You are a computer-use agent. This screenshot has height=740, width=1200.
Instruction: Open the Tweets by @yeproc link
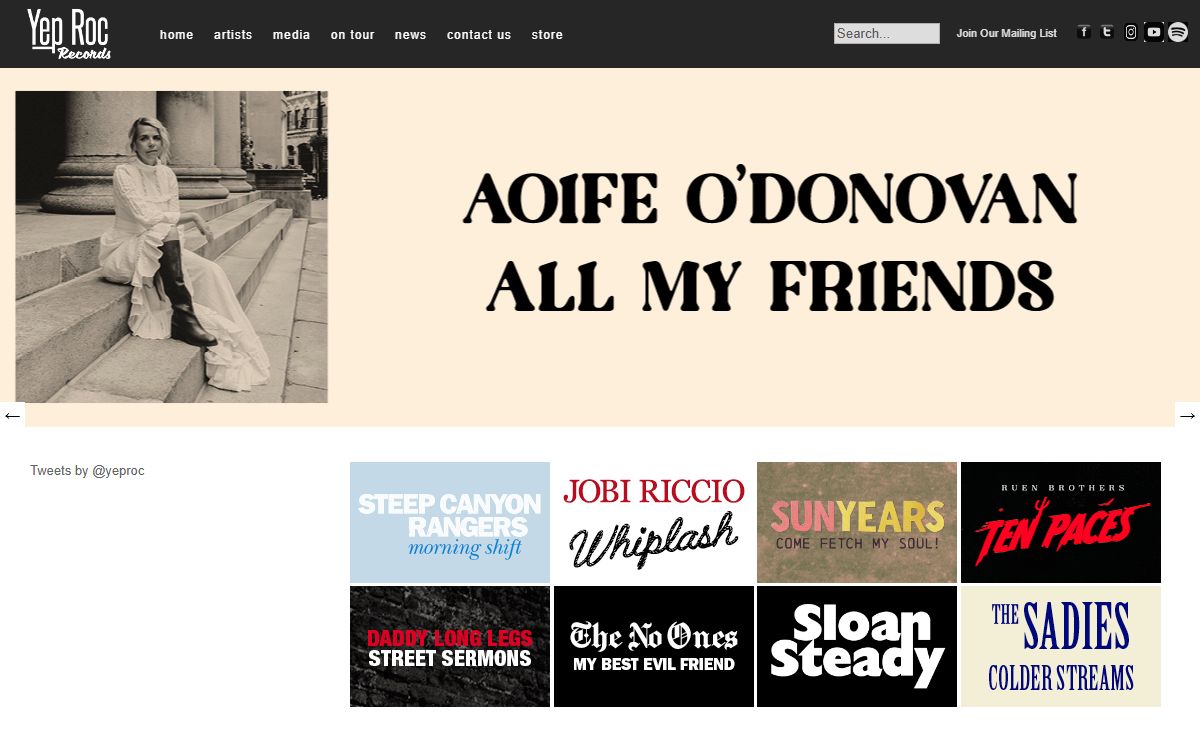(x=87, y=471)
